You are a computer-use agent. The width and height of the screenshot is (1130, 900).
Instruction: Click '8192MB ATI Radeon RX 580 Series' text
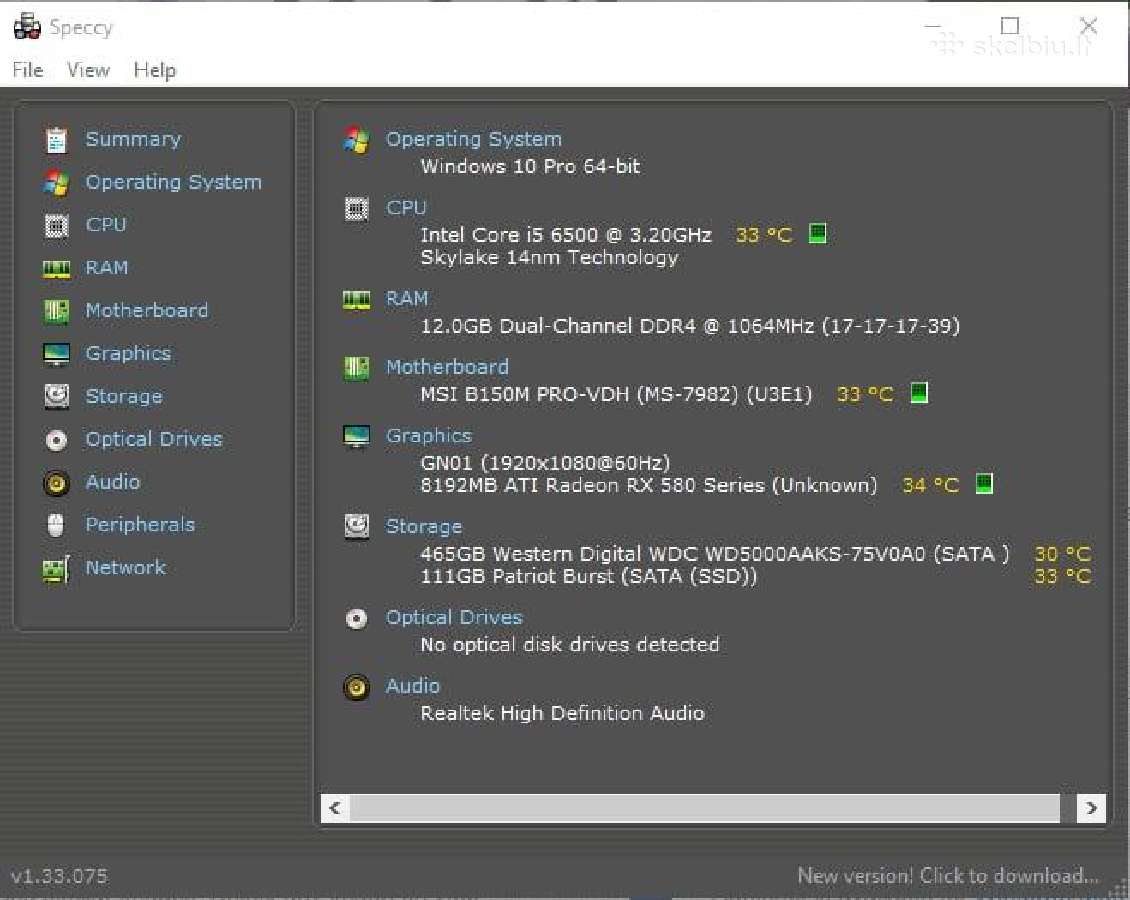649,486
